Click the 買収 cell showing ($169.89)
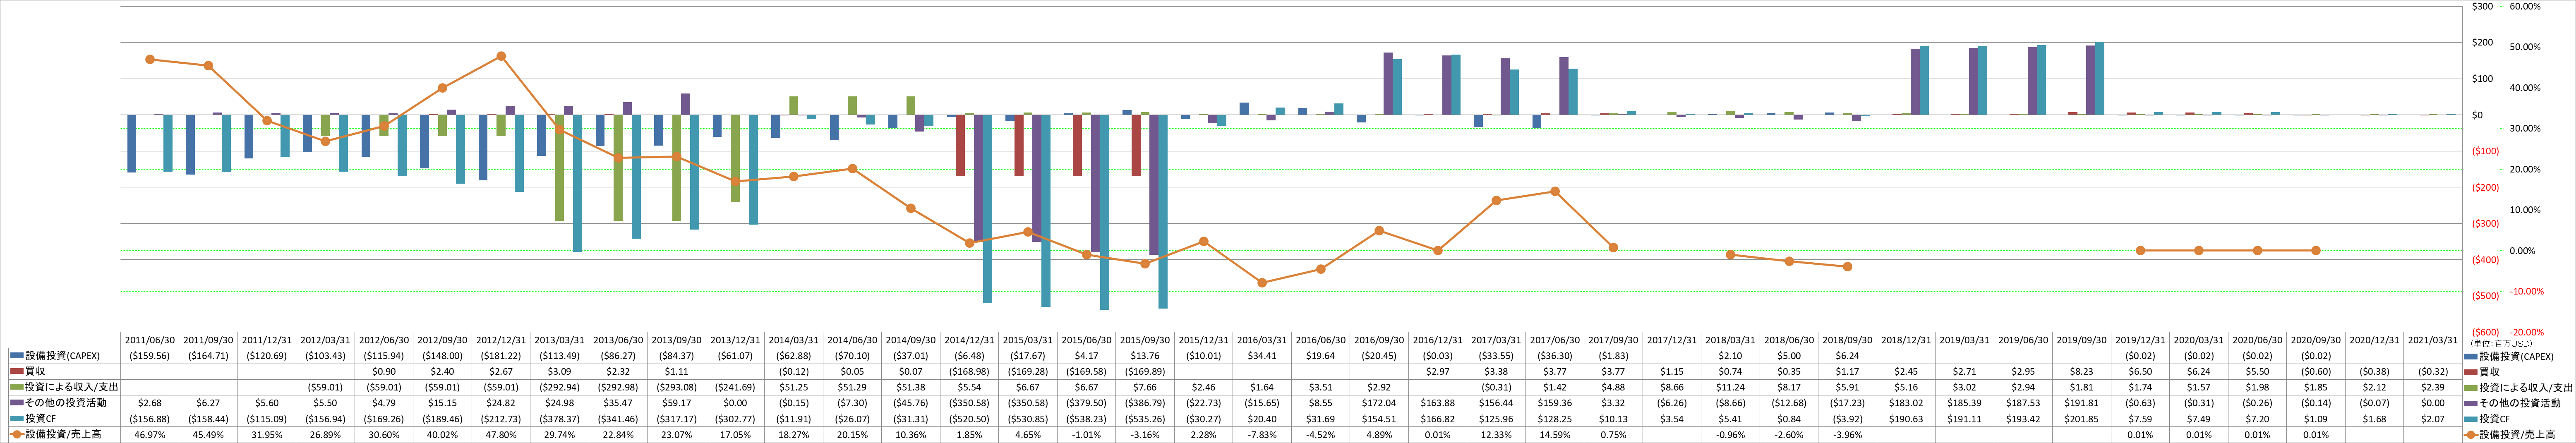 pyautogui.click(x=1144, y=372)
